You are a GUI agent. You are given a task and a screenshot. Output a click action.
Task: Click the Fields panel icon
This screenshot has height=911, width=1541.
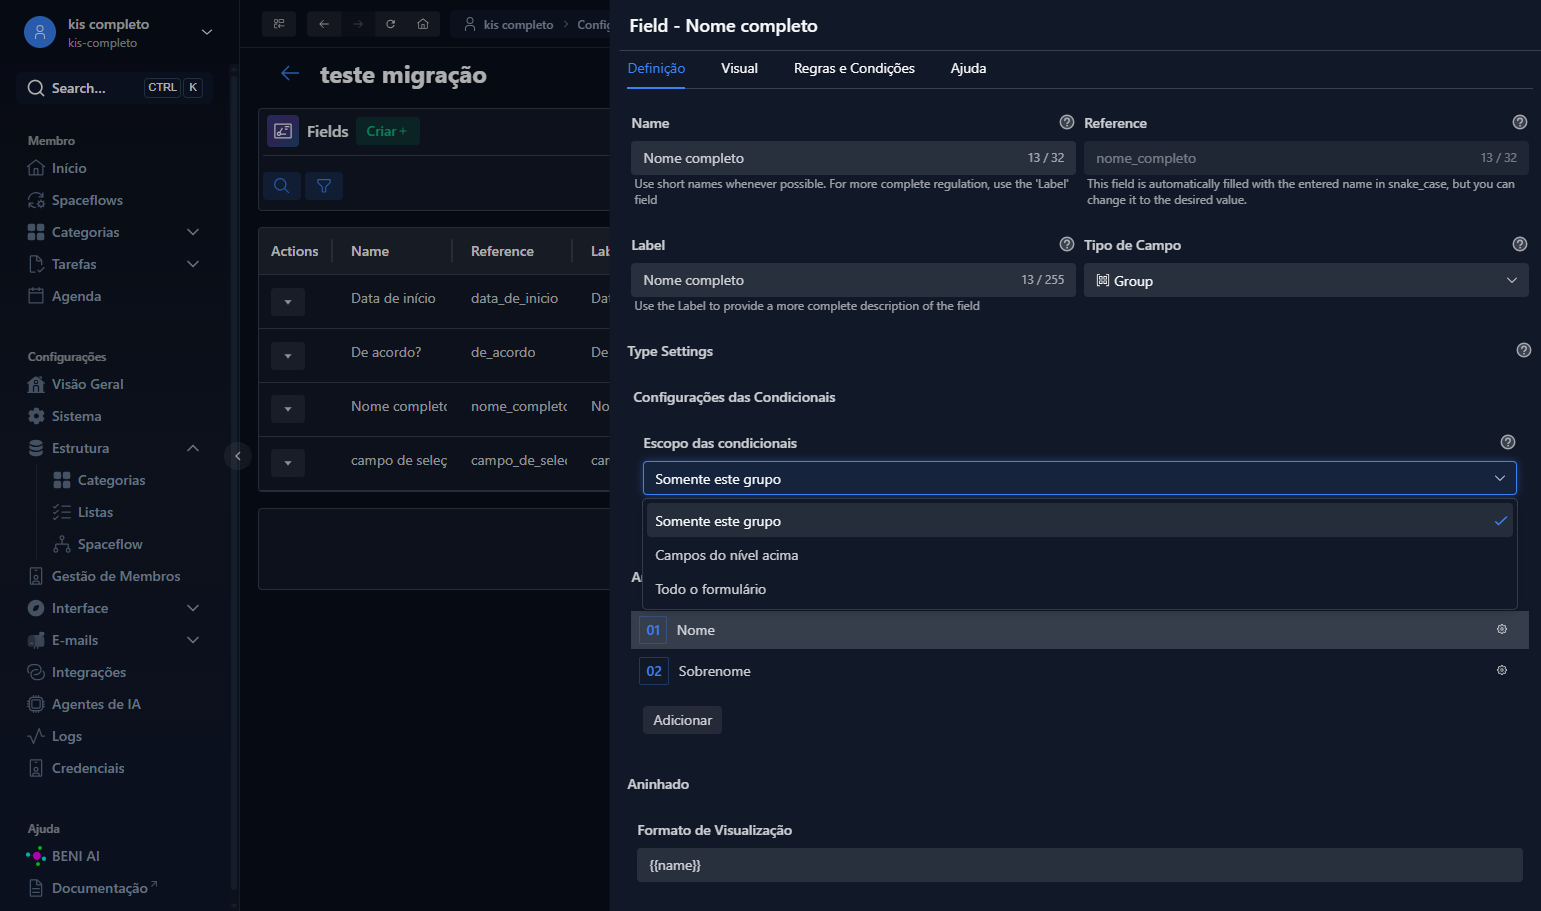pos(283,131)
